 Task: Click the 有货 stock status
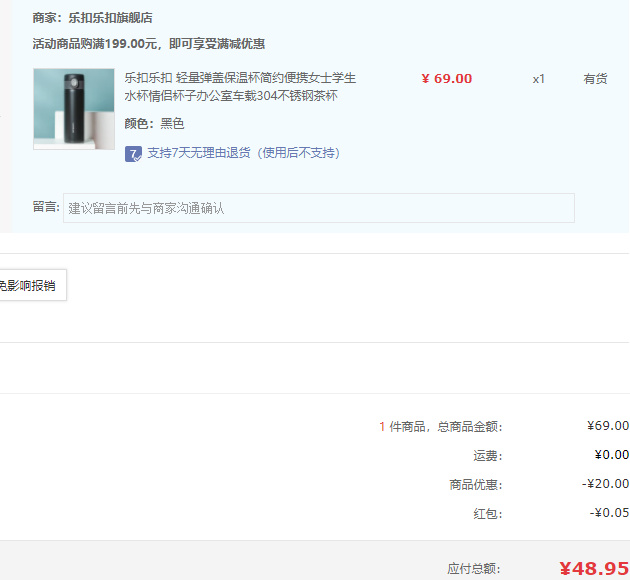[x=595, y=79]
